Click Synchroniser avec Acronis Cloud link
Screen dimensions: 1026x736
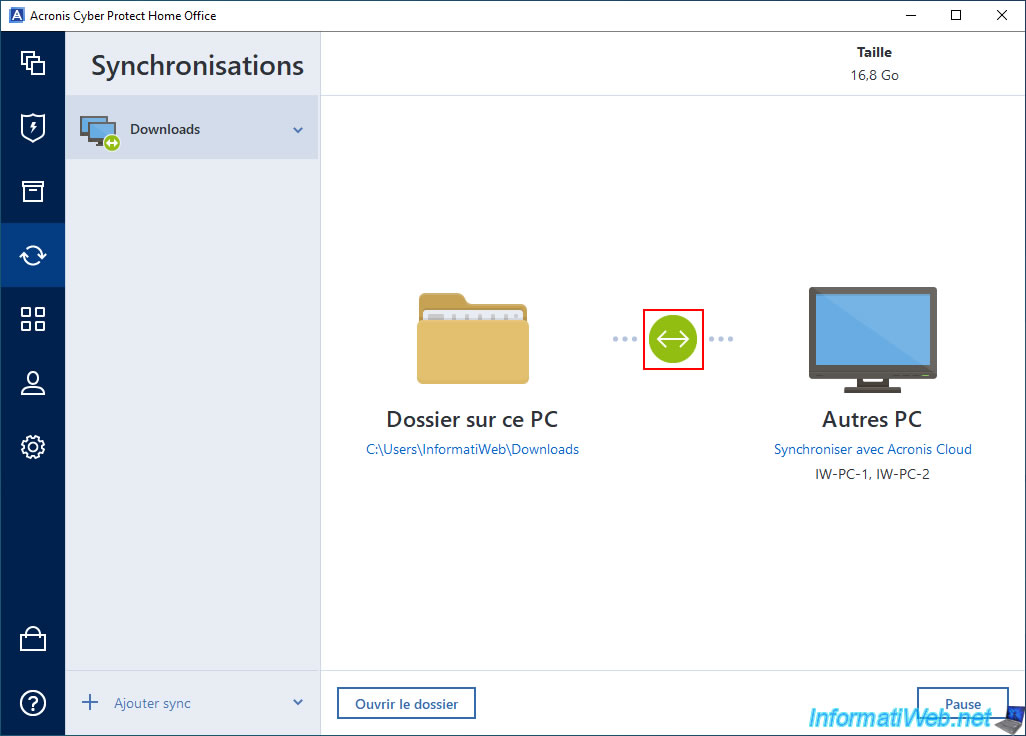[872, 450]
